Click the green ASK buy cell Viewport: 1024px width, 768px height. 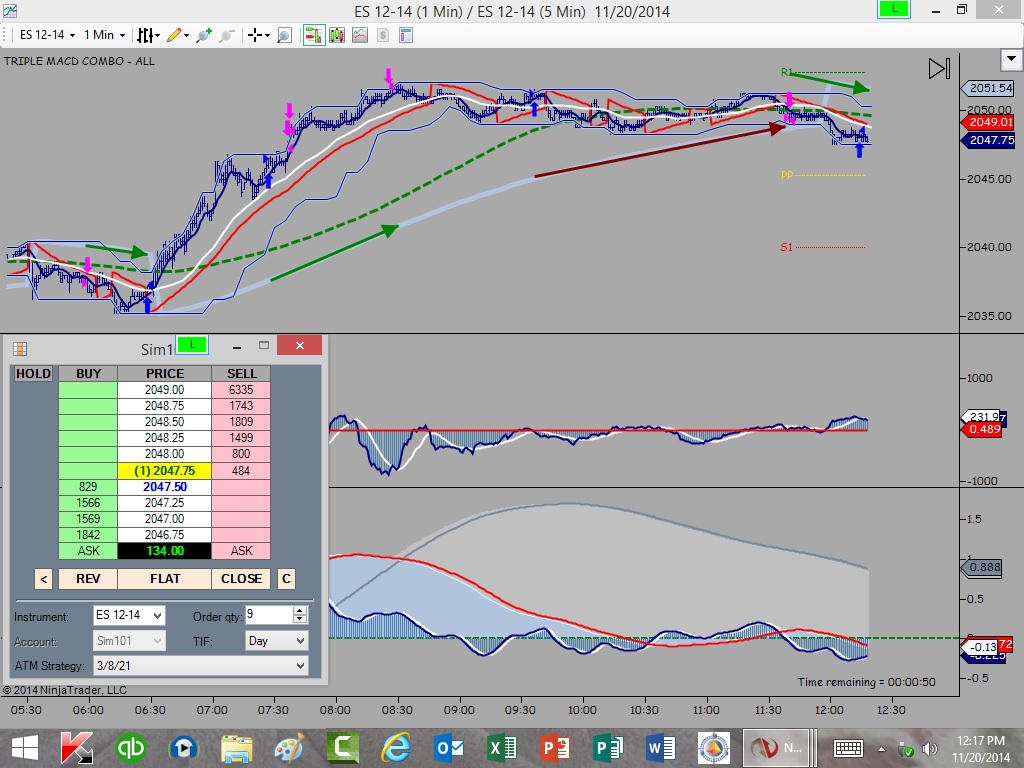pos(88,551)
